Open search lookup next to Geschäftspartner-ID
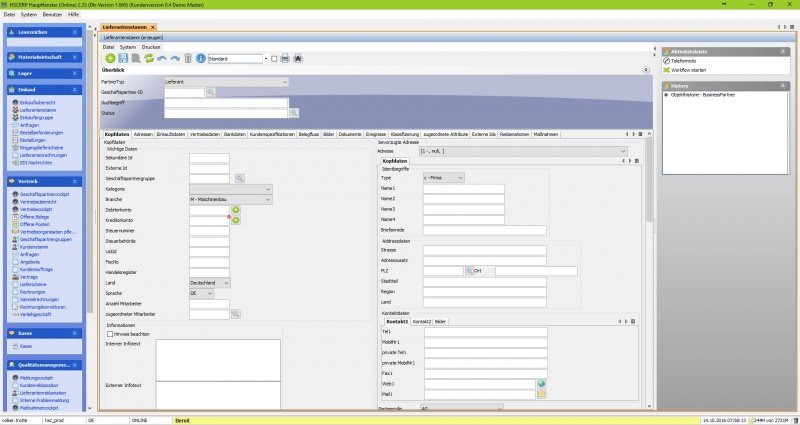800x425 pixels. point(211,92)
